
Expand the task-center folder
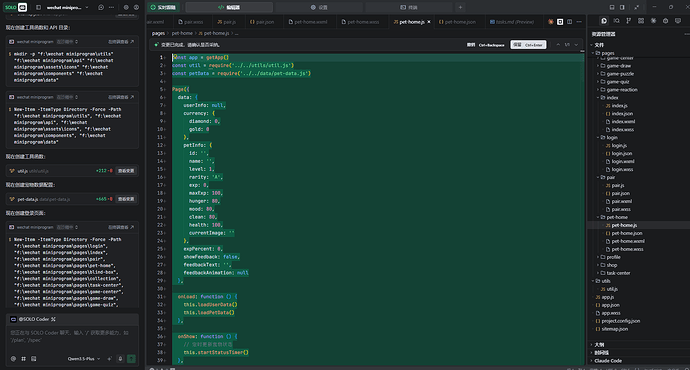point(618,273)
